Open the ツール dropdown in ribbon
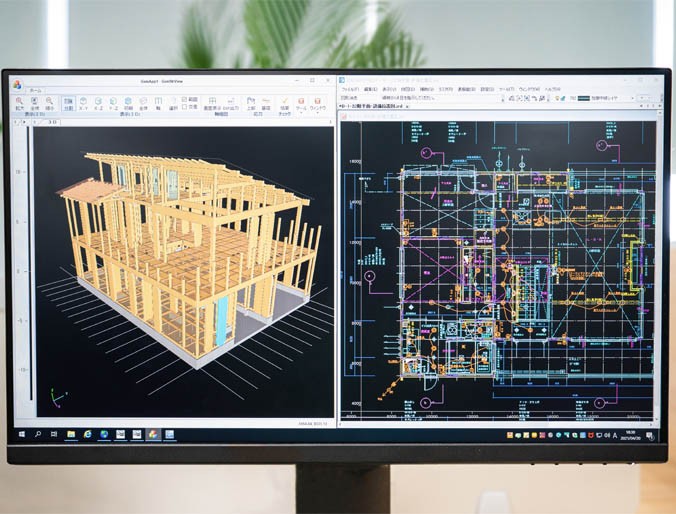 point(301,104)
